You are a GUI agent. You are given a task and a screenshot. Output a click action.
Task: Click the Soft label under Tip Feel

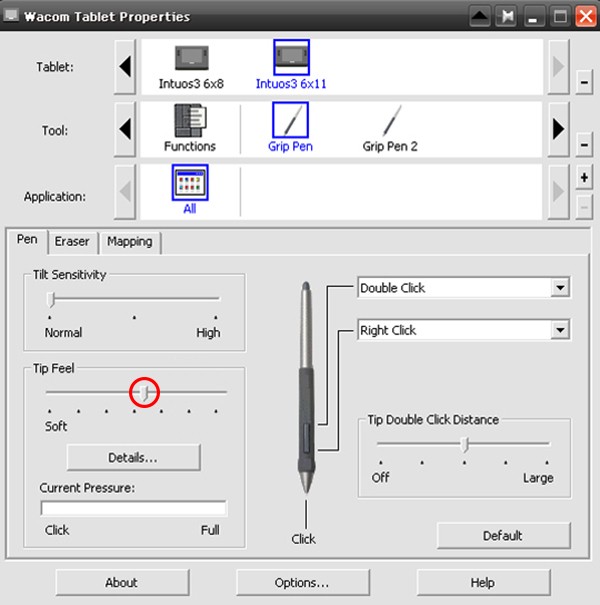point(56,426)
